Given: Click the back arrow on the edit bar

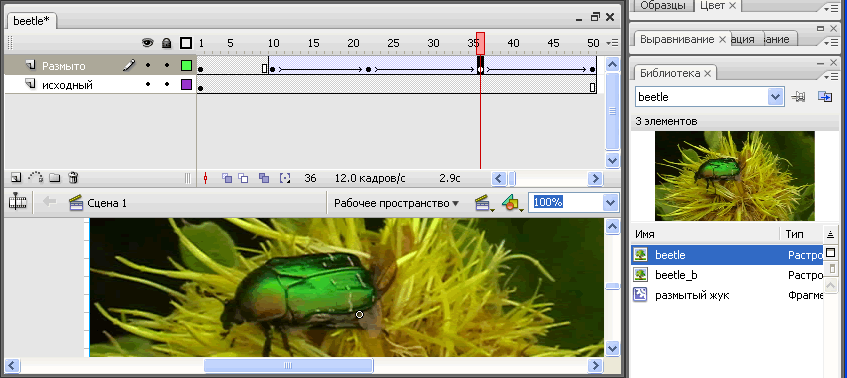Looking at the screenshot, I should pyautogui.click(x=50, y=202).
